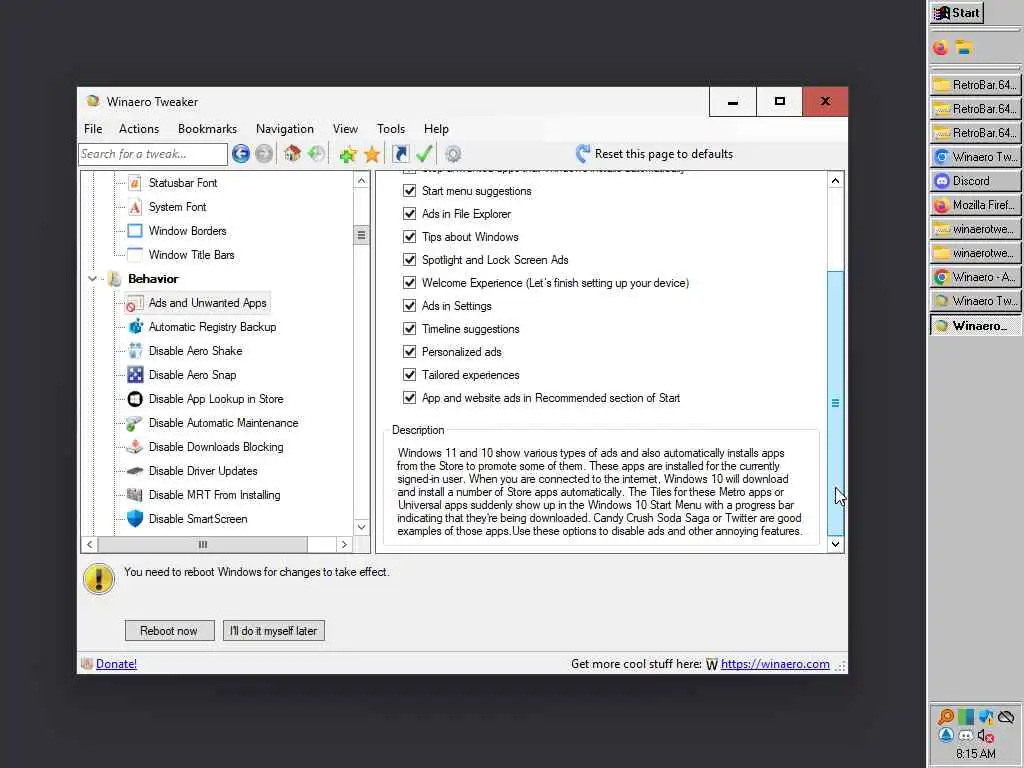Switch to Discord taskbar button

click(976, 181)
